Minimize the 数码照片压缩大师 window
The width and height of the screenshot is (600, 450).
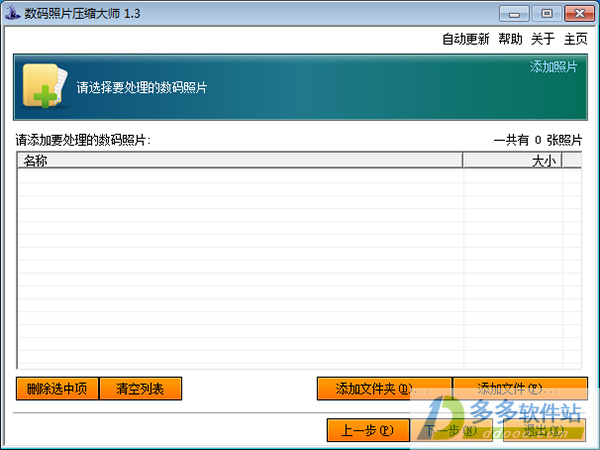(514, 14)
